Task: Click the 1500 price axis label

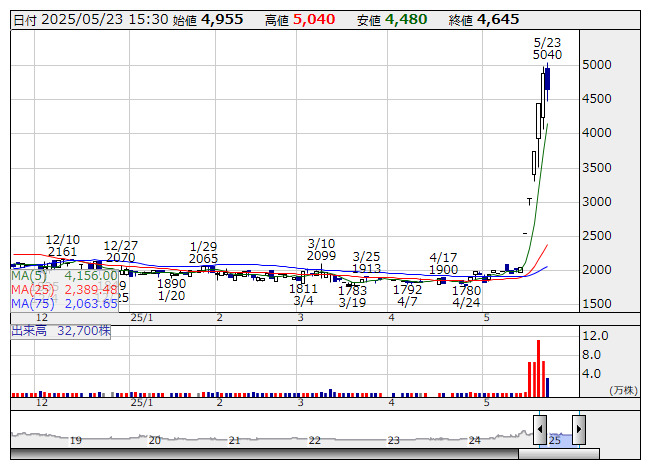Action: point(597,304)
